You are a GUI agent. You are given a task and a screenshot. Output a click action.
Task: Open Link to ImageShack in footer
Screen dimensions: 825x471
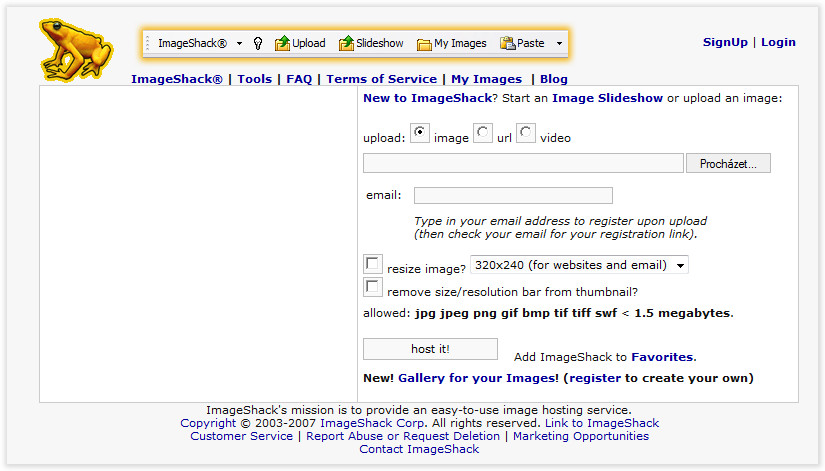coord(602,423)
